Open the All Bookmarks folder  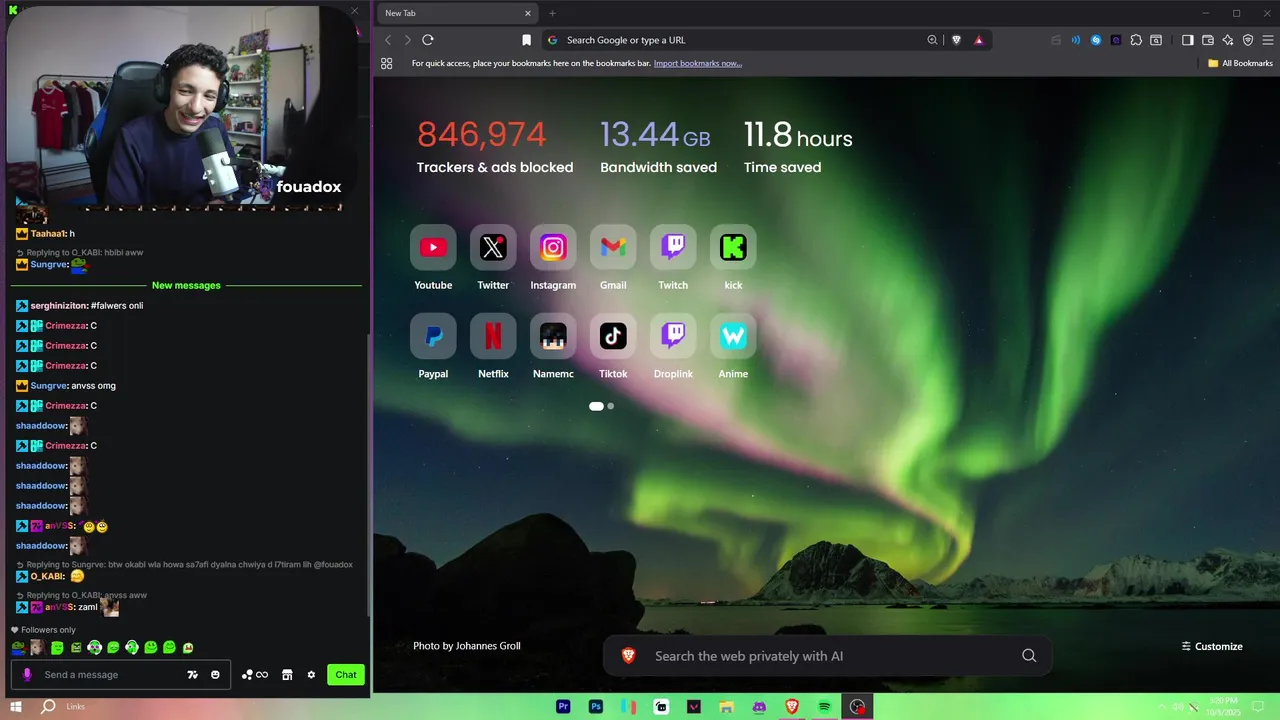(x=1240, y=63)
